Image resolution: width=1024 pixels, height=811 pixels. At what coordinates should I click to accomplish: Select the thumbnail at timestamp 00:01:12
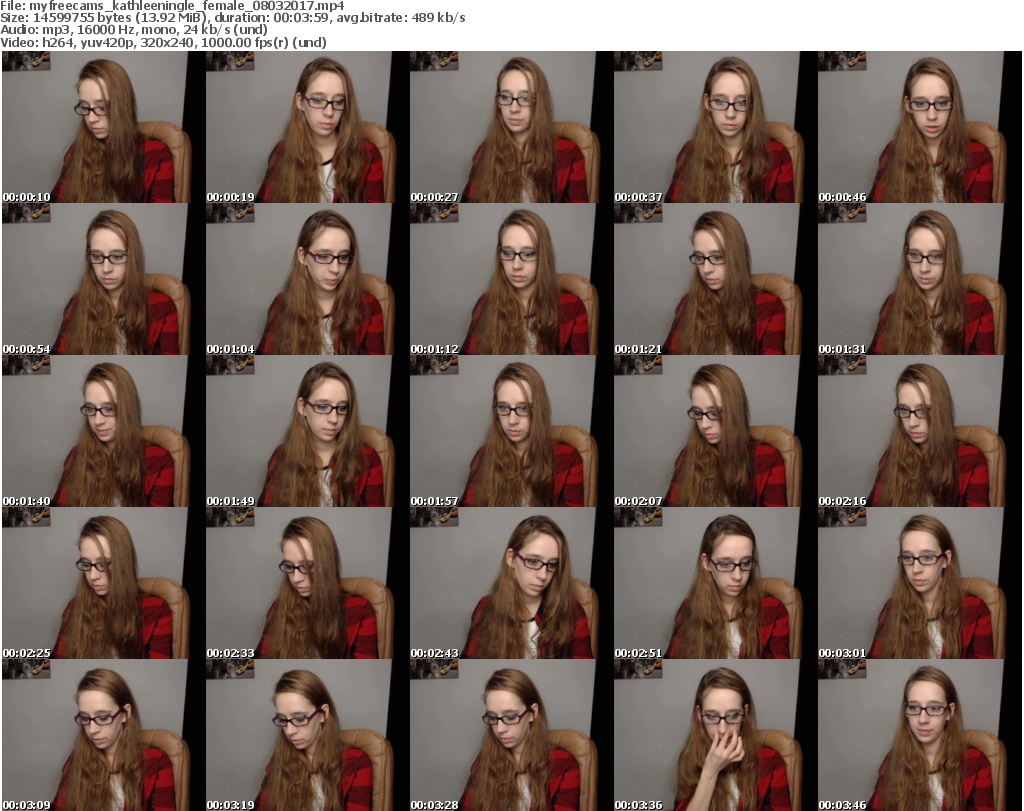(x=511, y=279)
